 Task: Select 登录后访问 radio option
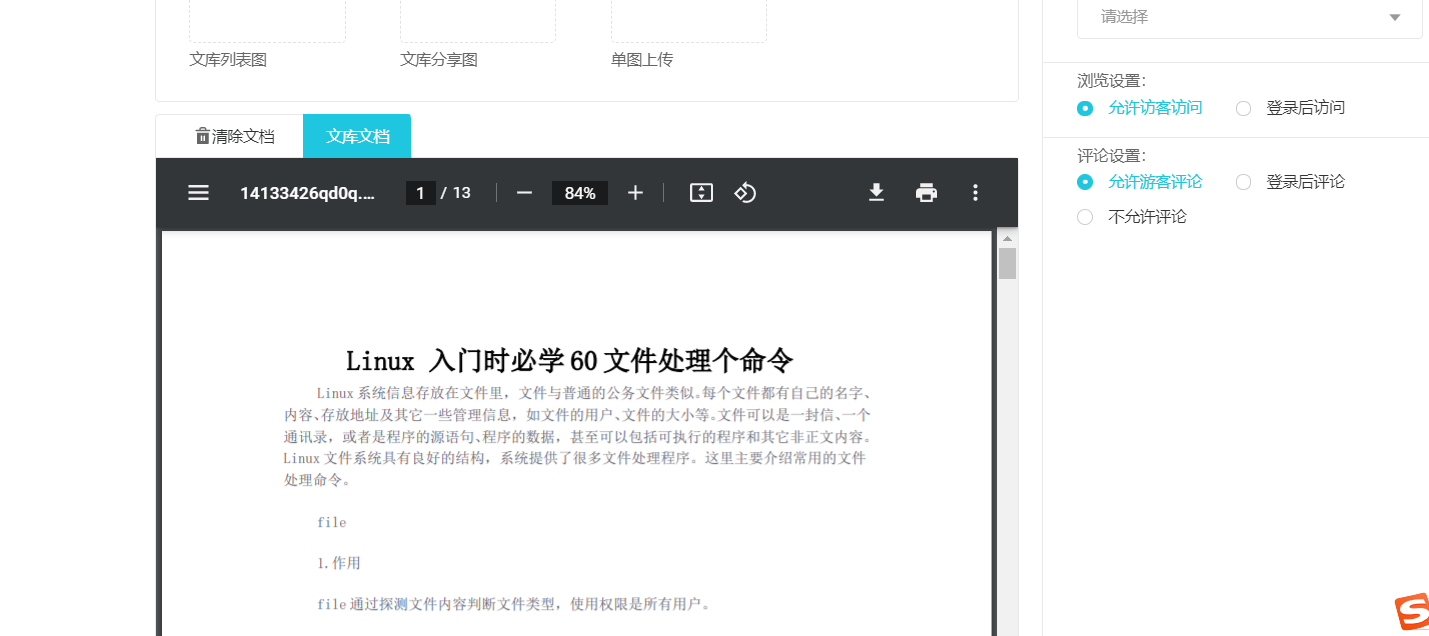(x=1243, y=108)
